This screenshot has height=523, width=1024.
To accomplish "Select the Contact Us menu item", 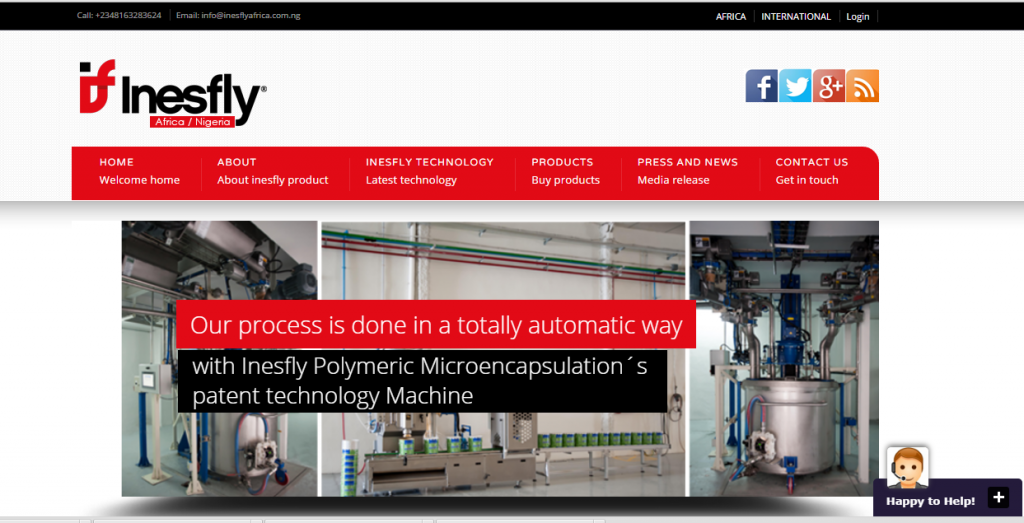I will pyautogui.click(x=811, y=162).
